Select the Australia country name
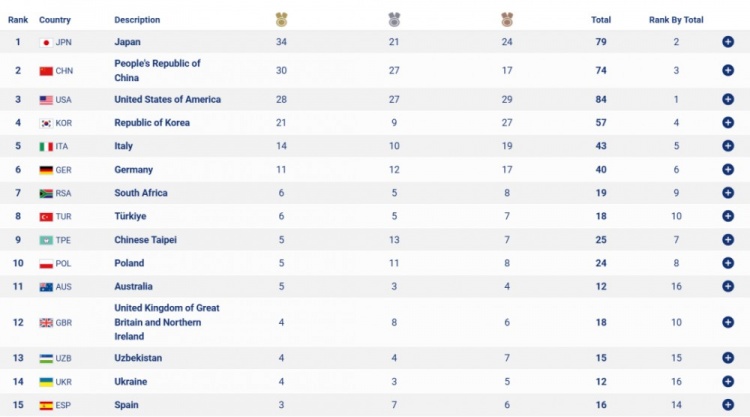750x417 pixels. click(x=136, y=287)
